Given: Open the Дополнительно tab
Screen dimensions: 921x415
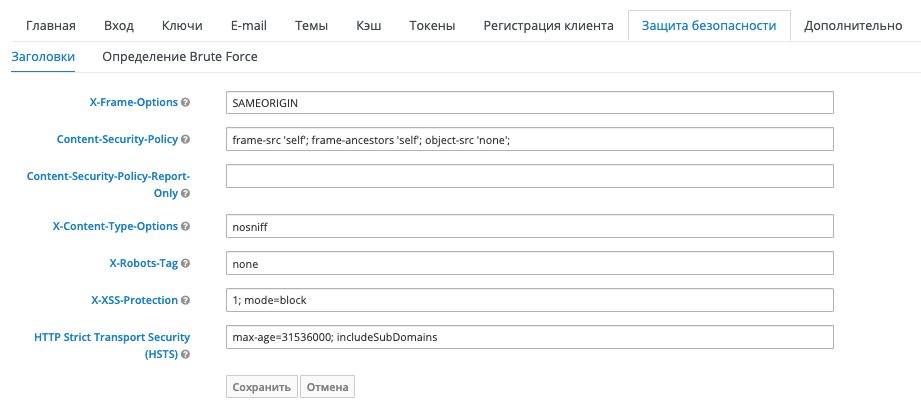Looking at the screenshot, I should click(x=853, y=26).
